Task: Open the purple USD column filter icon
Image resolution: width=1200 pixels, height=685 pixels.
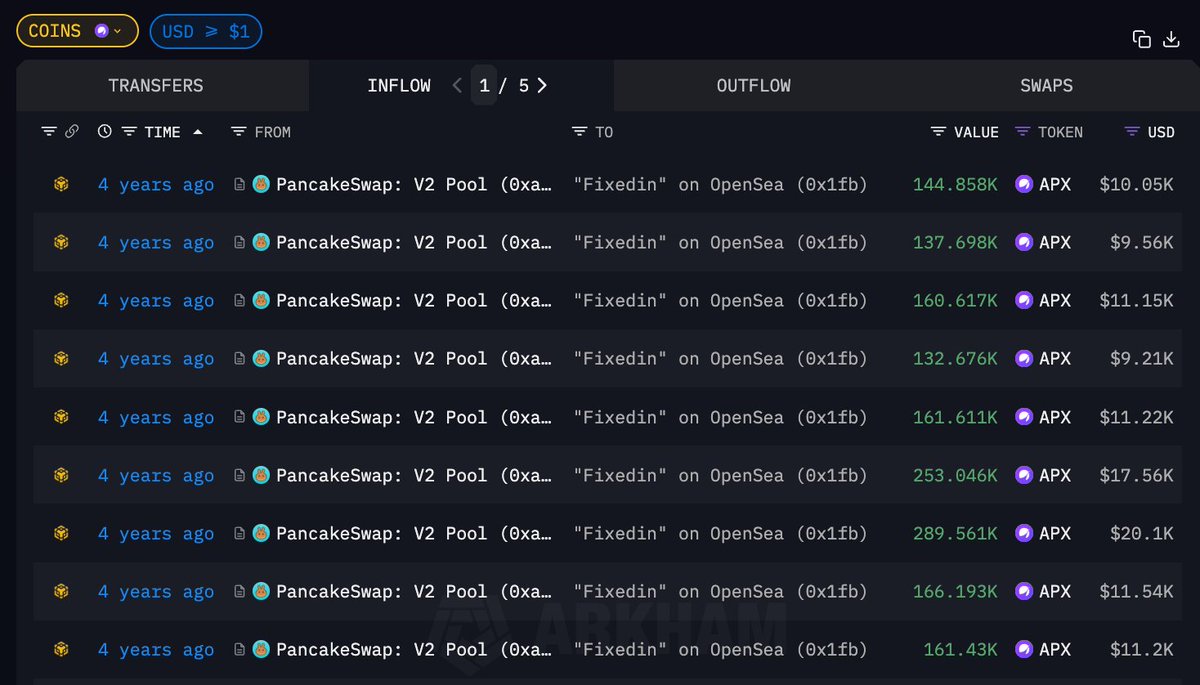Action: (x=1132, y=132)
